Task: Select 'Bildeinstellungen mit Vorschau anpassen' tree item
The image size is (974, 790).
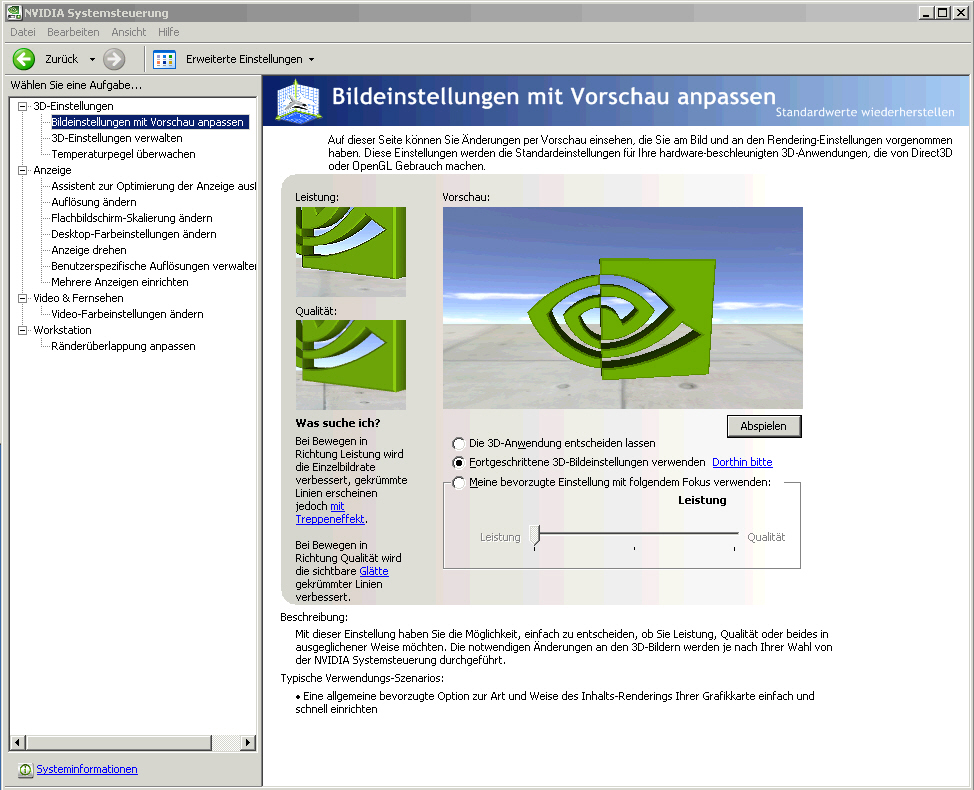Action: pos(150,122)
